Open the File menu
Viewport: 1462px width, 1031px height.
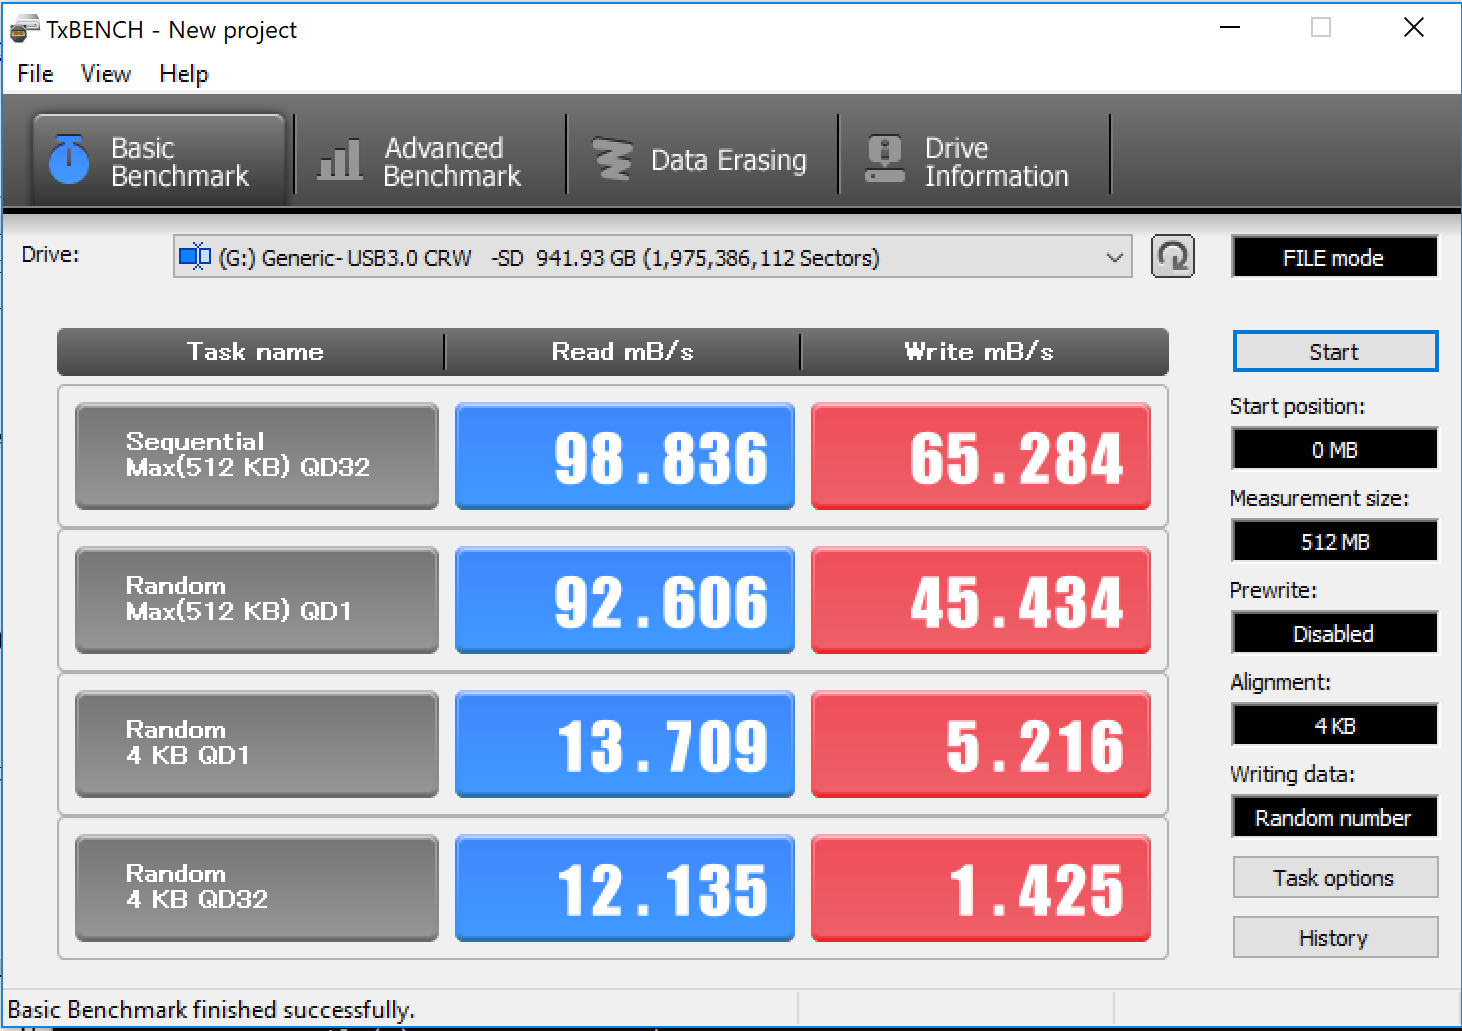[x=35, y=74]
